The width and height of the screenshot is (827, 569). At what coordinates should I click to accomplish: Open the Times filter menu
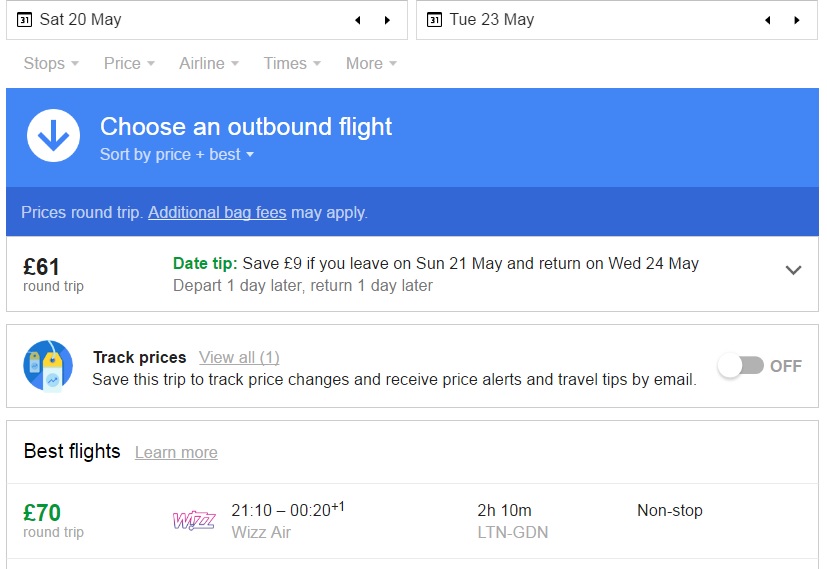(x=292, y=63)
